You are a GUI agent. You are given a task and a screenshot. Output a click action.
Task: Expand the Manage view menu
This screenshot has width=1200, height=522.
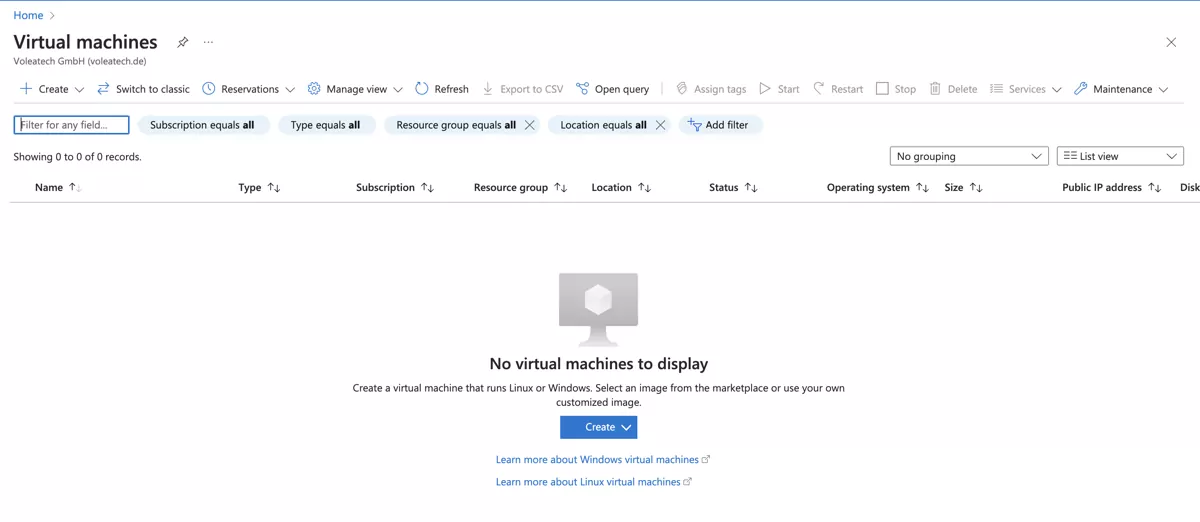(355, 89)
